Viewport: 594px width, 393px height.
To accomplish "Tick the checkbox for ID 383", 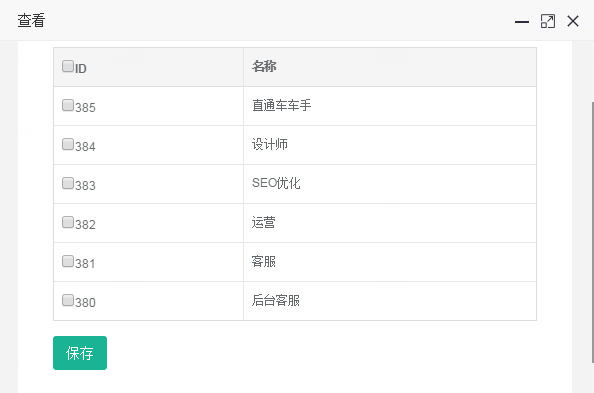I will (x=68, y=183).
